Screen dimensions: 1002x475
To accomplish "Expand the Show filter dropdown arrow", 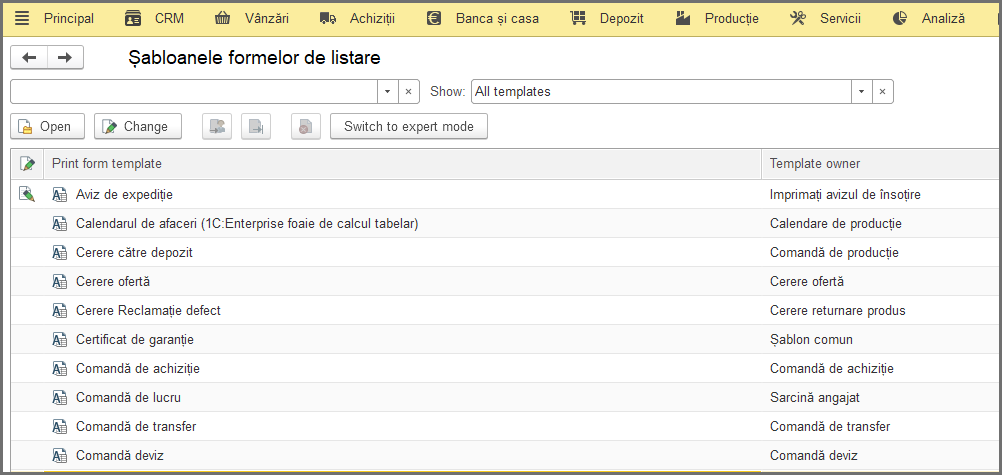I will tap(861, 91).
